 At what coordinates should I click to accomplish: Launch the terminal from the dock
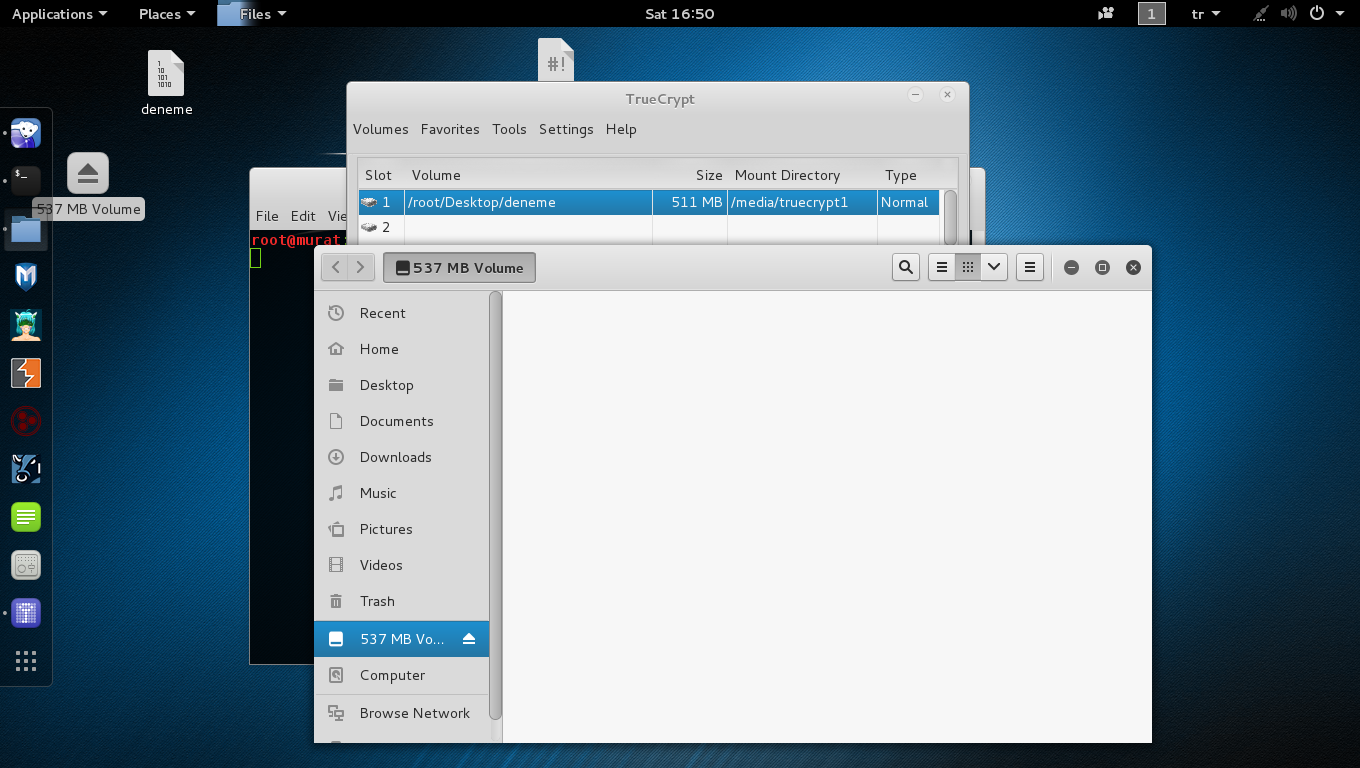(x=26, y=180)
